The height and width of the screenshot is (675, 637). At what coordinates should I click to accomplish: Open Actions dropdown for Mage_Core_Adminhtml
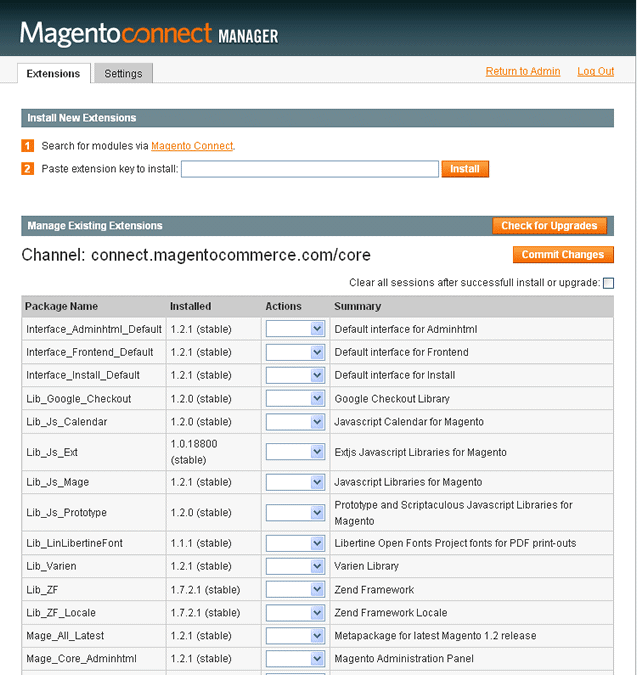click(295, 659)
